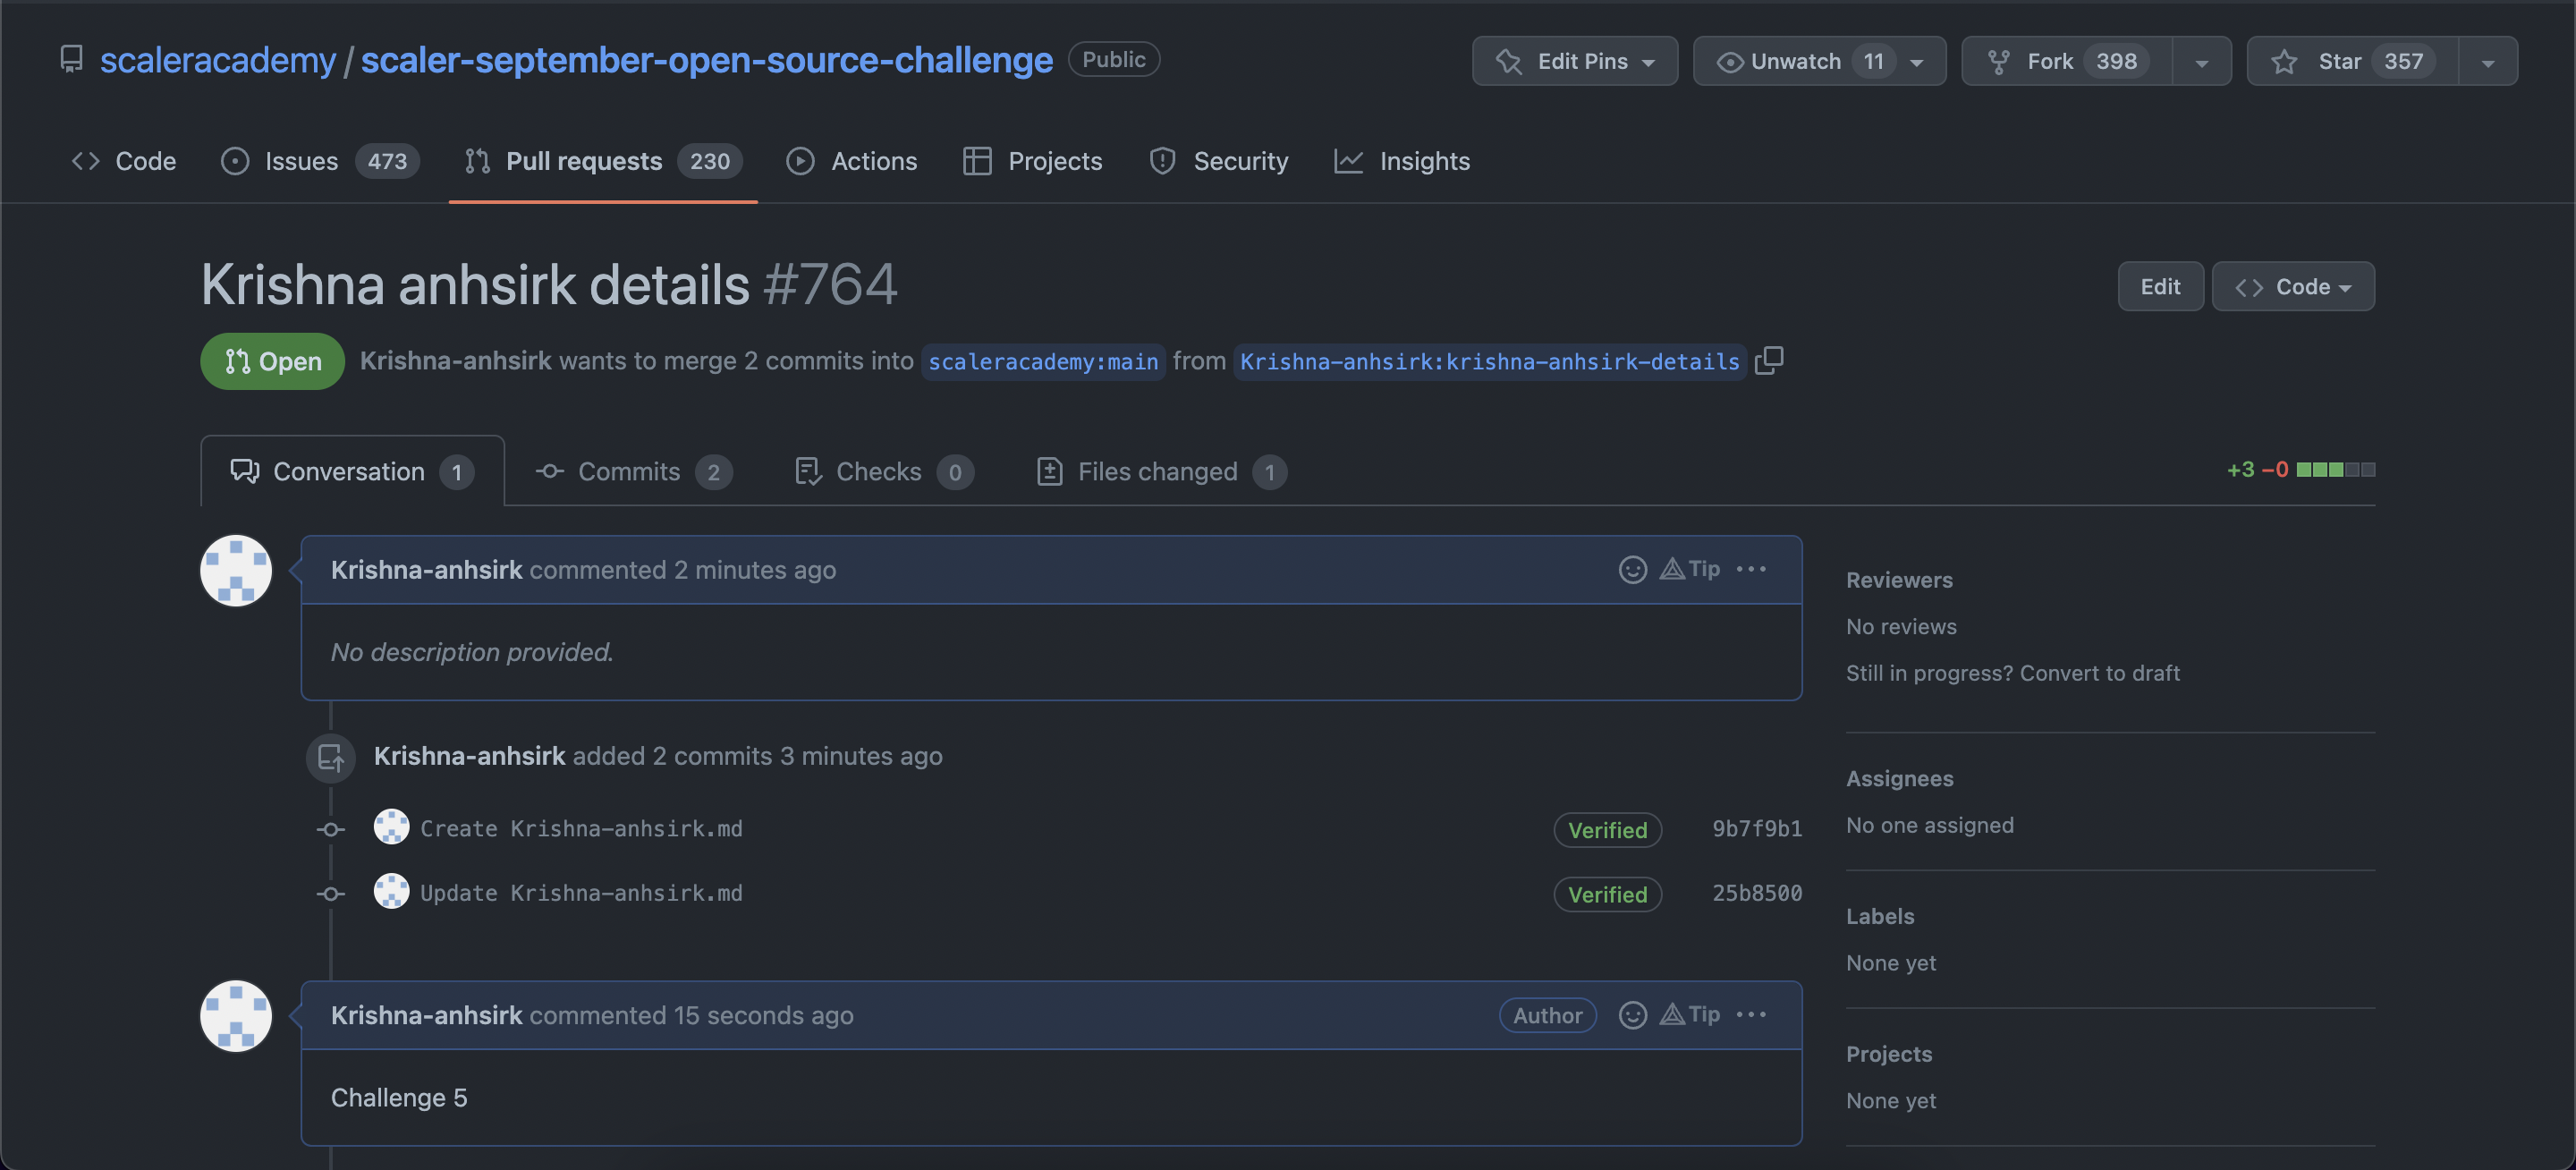Click the repository book icon beside scaleracademy

(71, 59)
